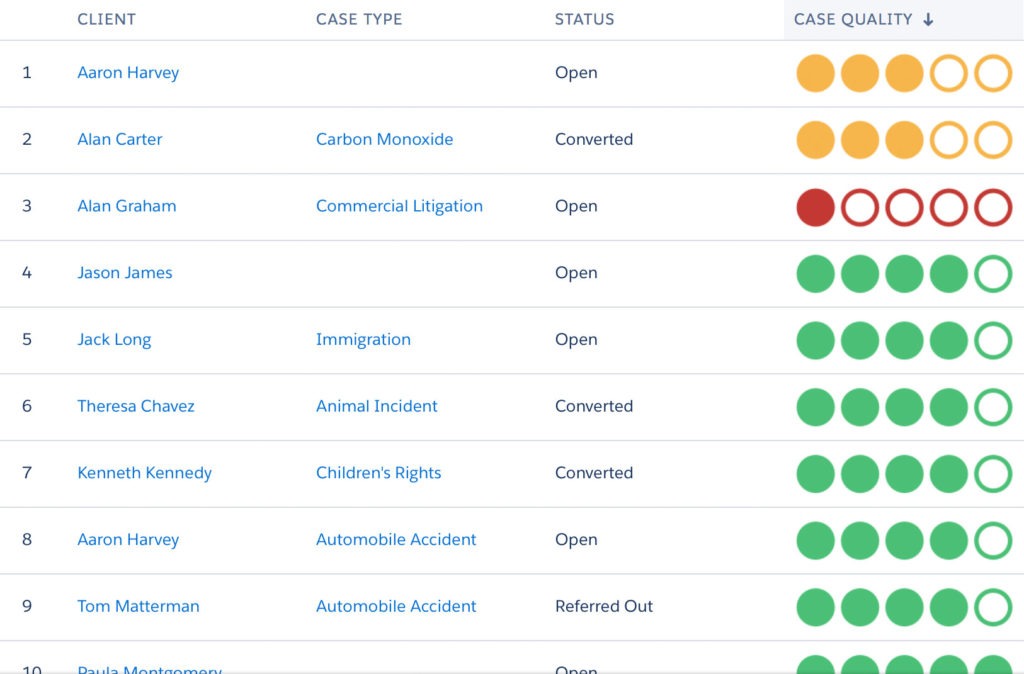This screenshot has height=674, width=1024.
Task: Click the fourth empty circle in Aaron Harvey's rating
Action: (x=948, y=73)
